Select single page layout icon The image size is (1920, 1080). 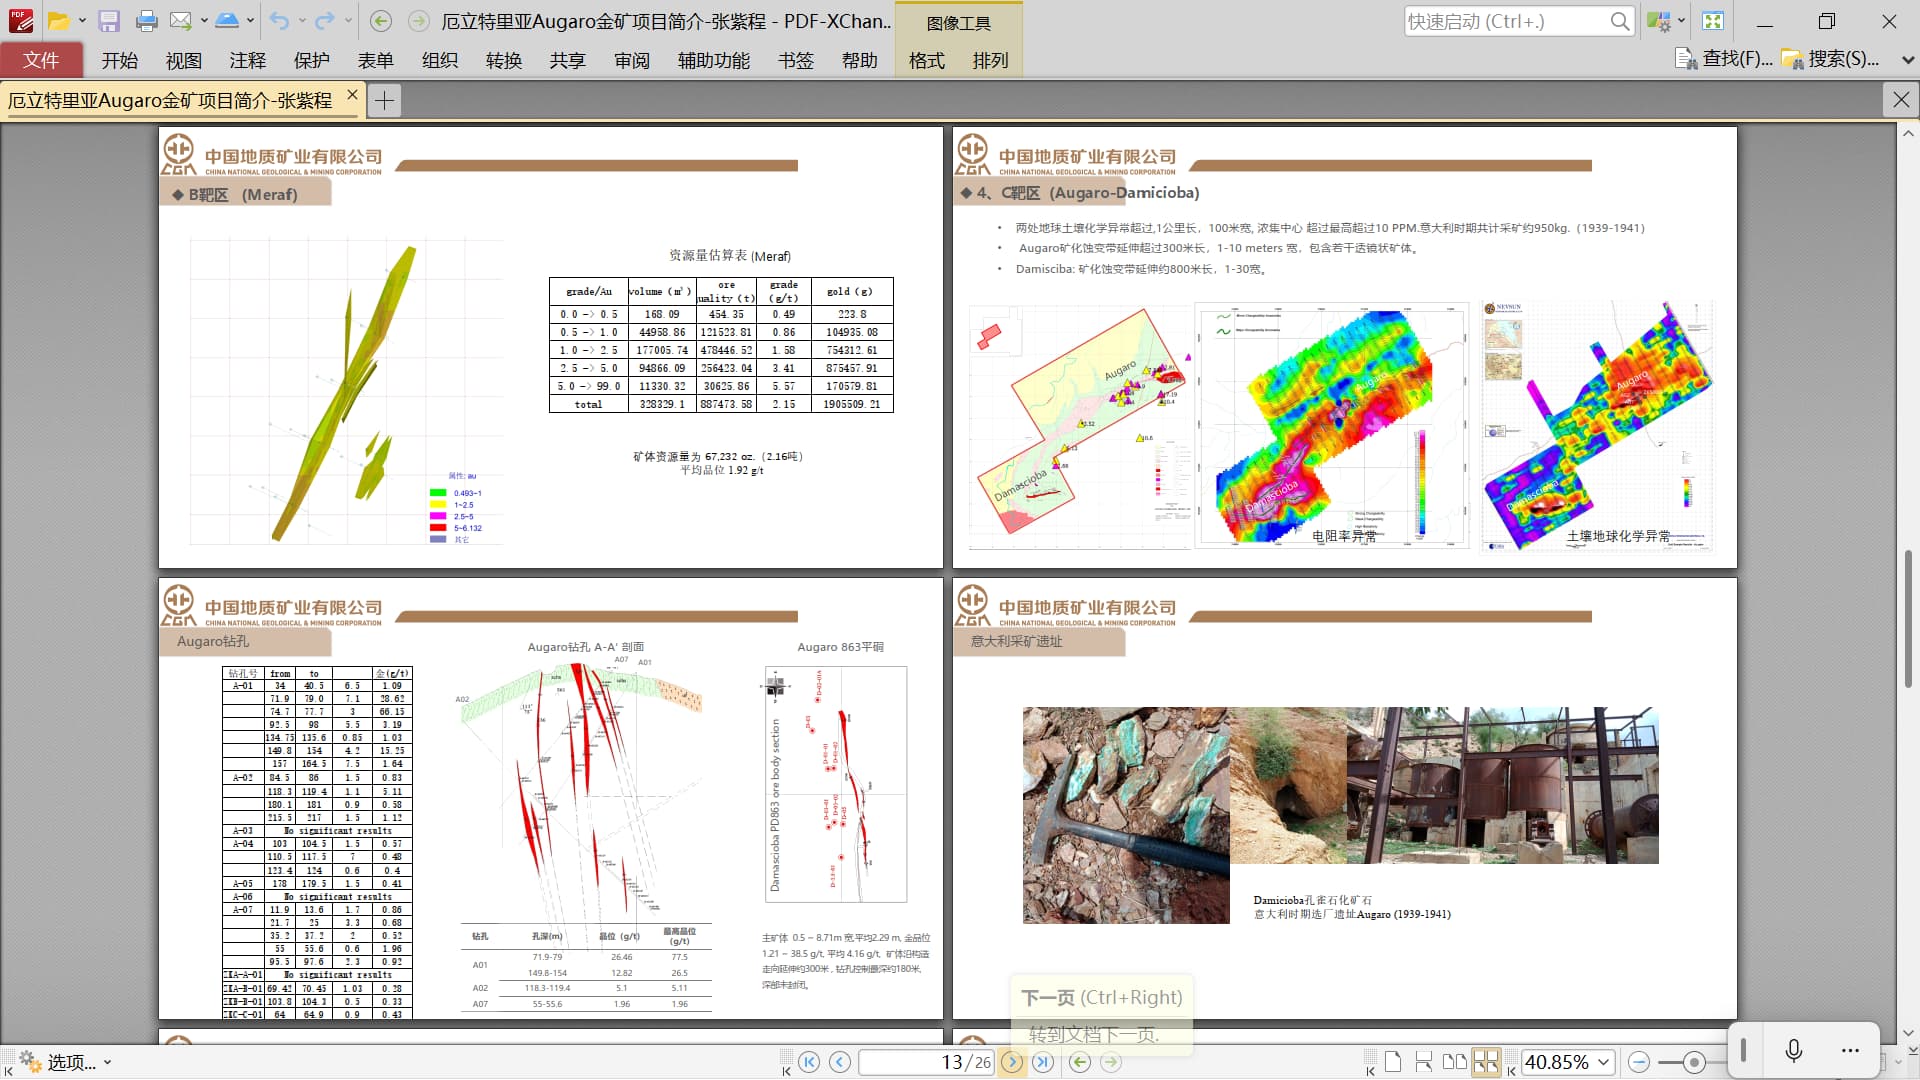point(1393,1062)
